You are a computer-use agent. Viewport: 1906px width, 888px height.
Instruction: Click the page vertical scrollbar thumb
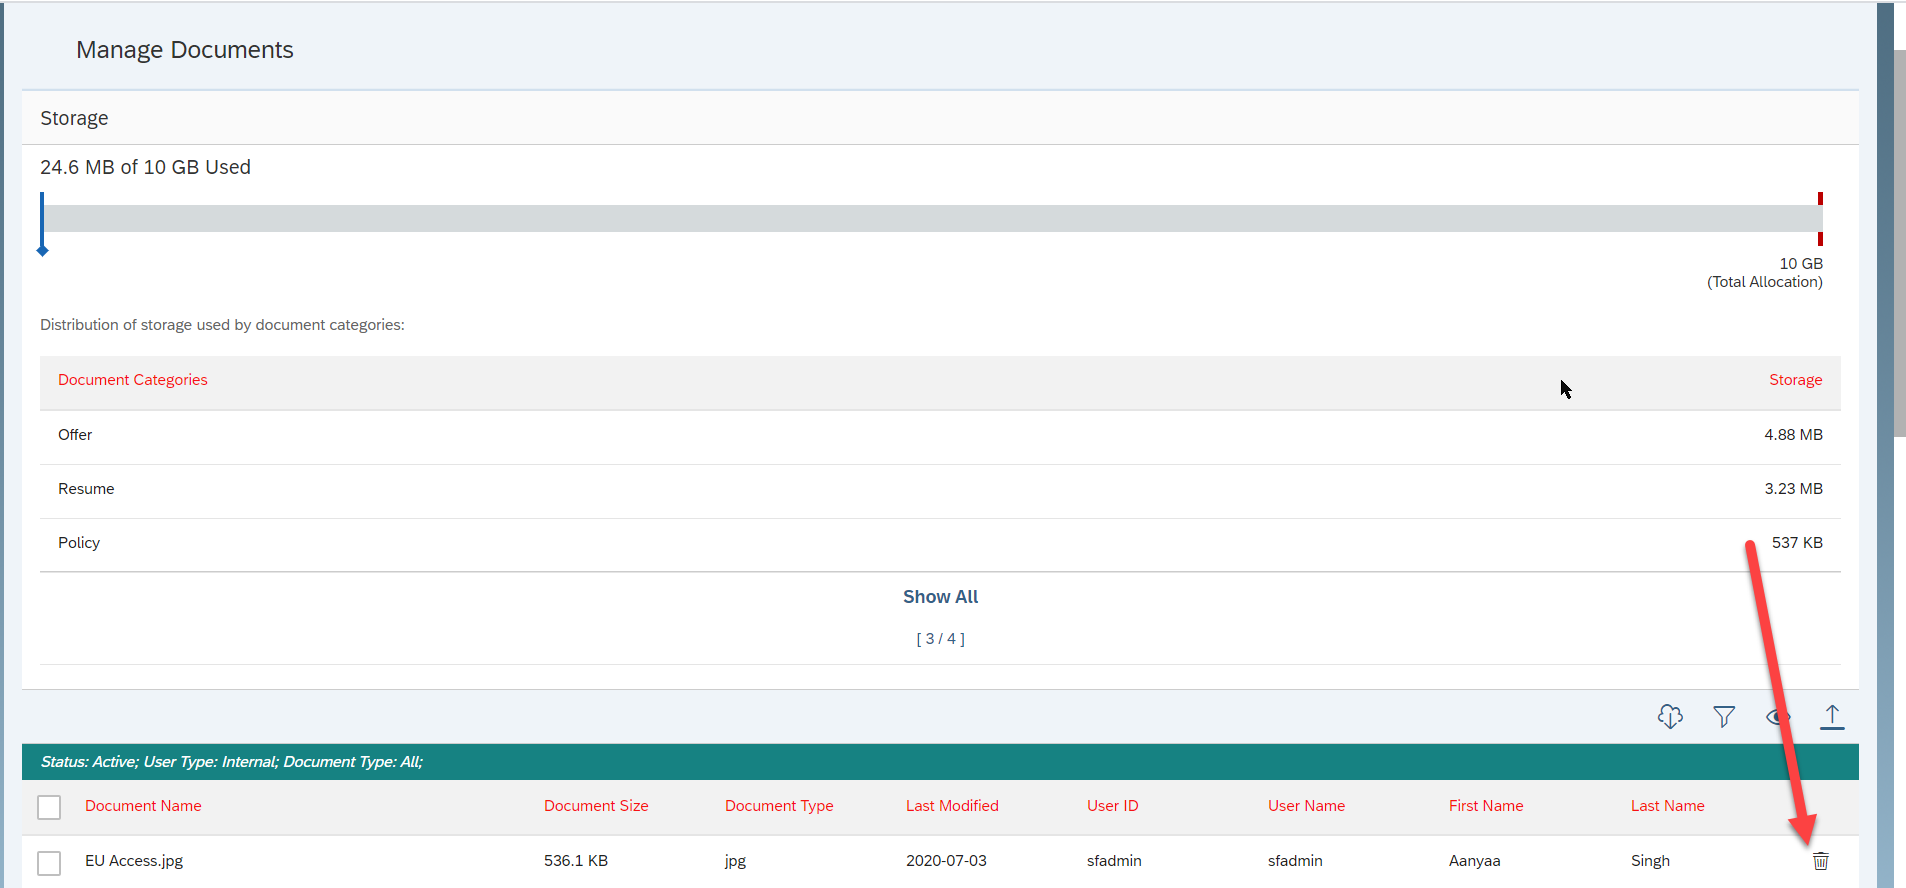tap(1899, 243)
